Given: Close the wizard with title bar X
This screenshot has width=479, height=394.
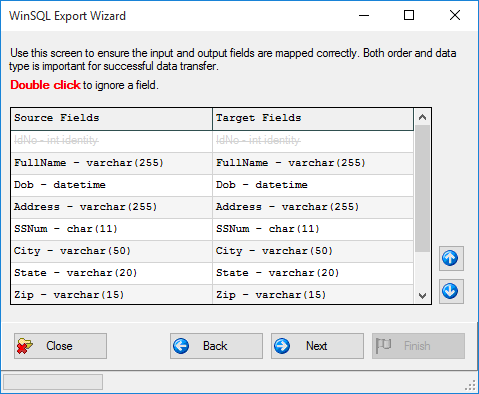Looking at the screenshot, I should pos(455,15).
